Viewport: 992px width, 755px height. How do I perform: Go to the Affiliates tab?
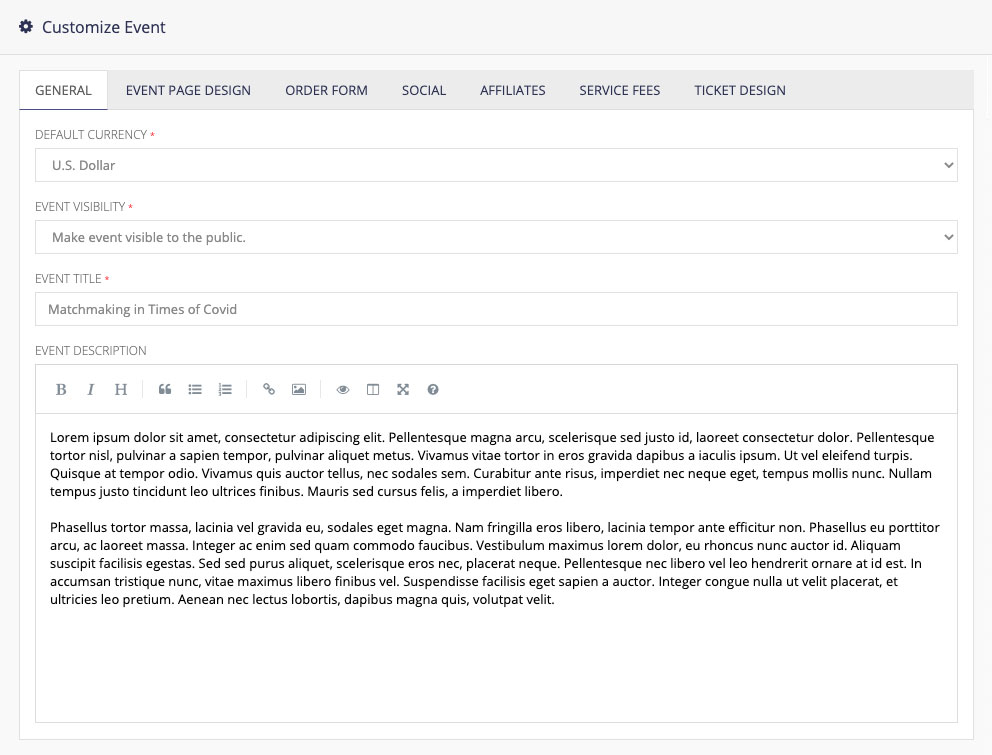[512, 90]
